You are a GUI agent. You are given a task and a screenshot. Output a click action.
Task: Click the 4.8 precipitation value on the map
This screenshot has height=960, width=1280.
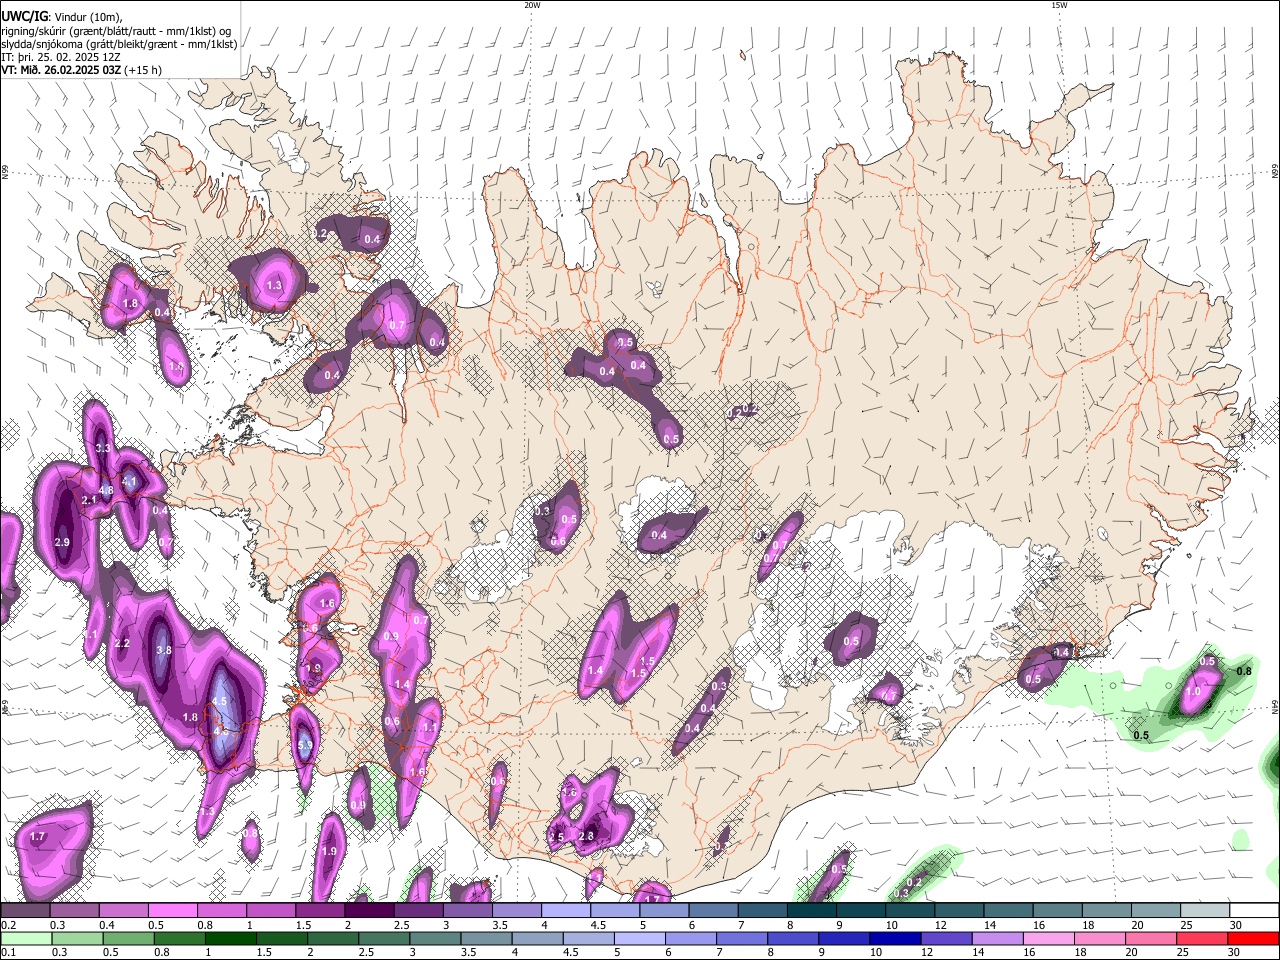(106, 491)
